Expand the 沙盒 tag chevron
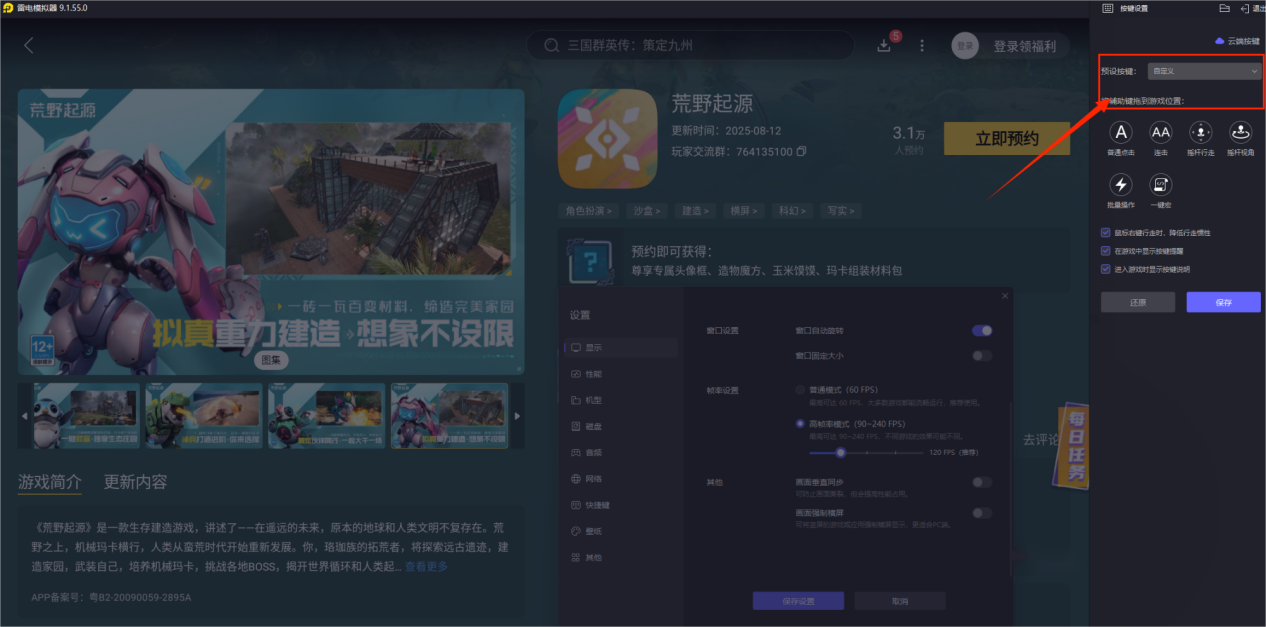The image size is (1266, 627). pyautogui.click(x=657, y=210)
